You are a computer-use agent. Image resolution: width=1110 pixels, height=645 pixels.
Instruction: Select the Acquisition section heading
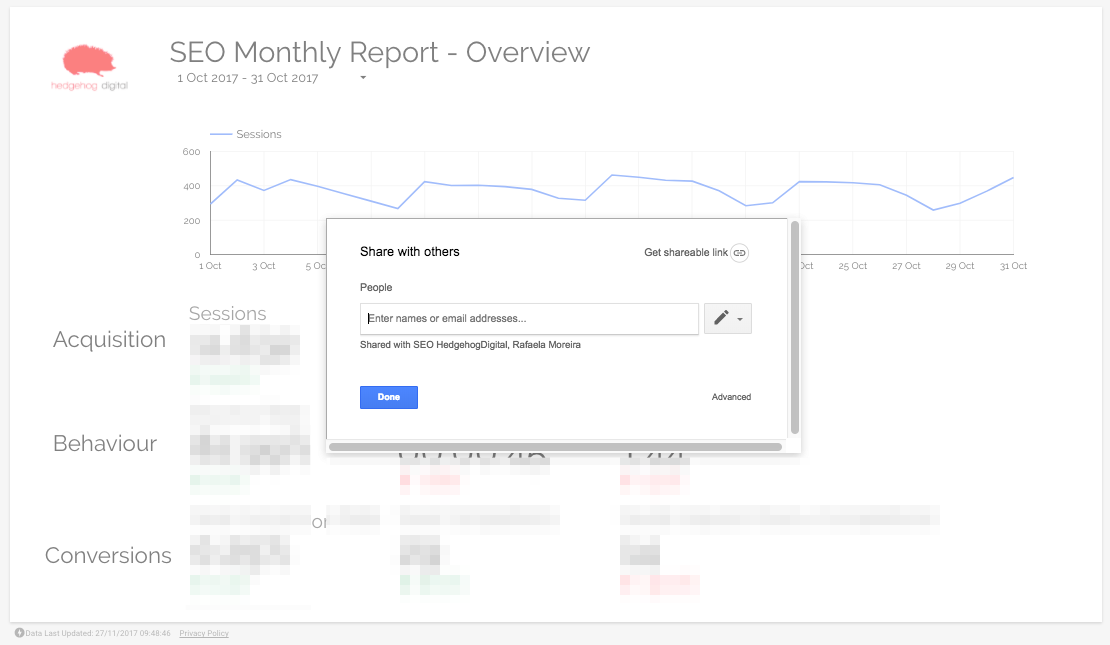click(109, 340)
